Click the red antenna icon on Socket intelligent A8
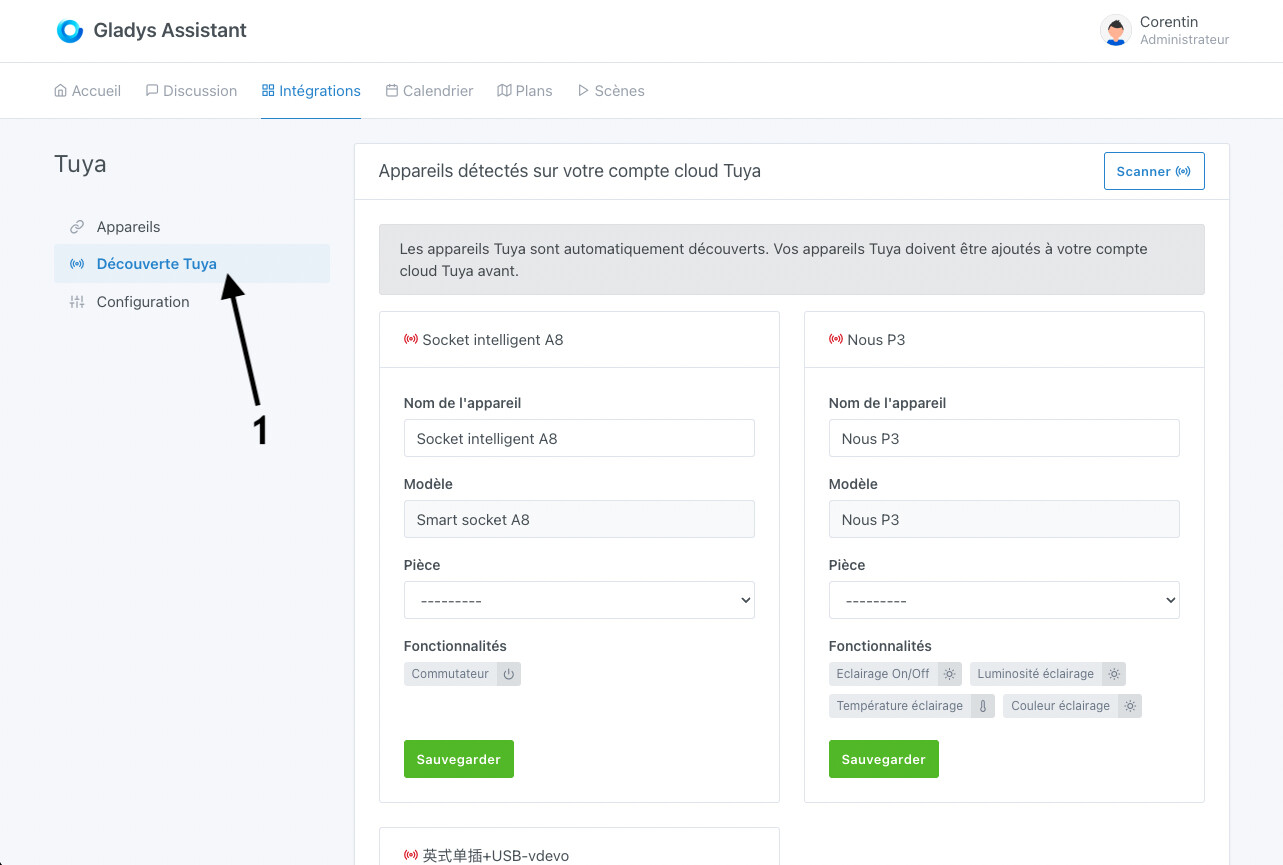The image size is (1283, 865). [411, 339]
